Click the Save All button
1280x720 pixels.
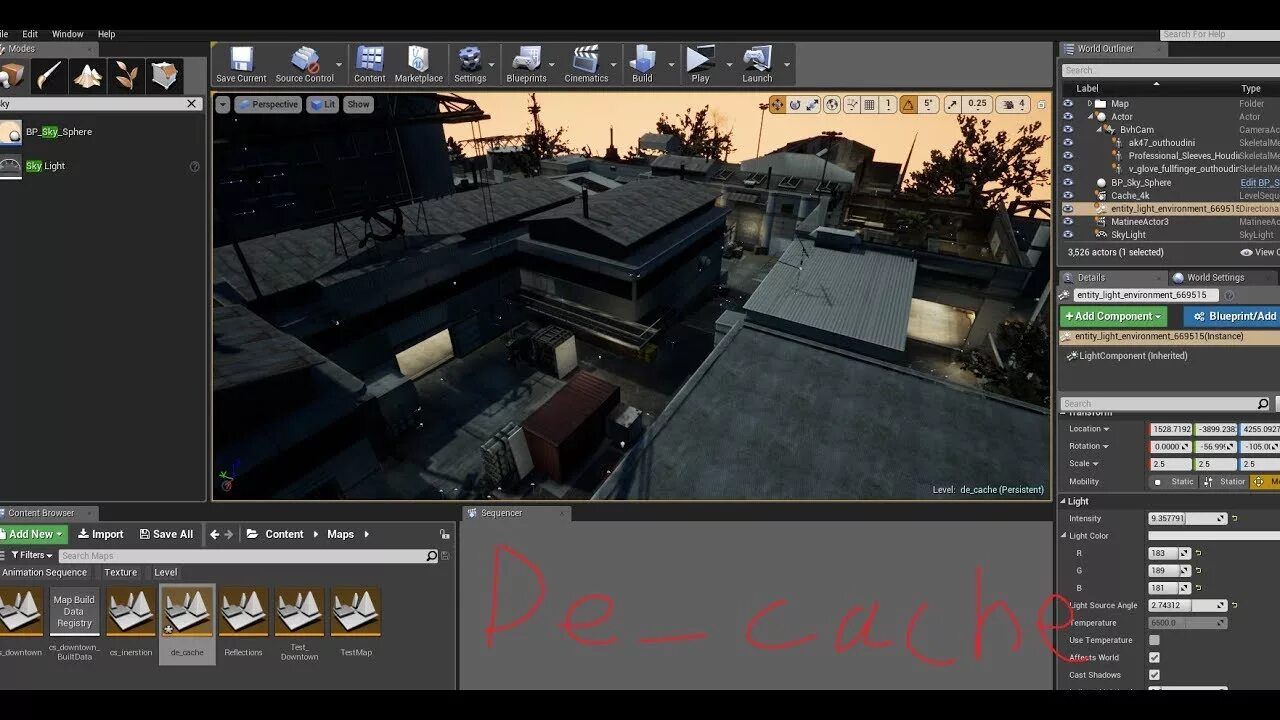pyautogui.click(x=166, y=534)
